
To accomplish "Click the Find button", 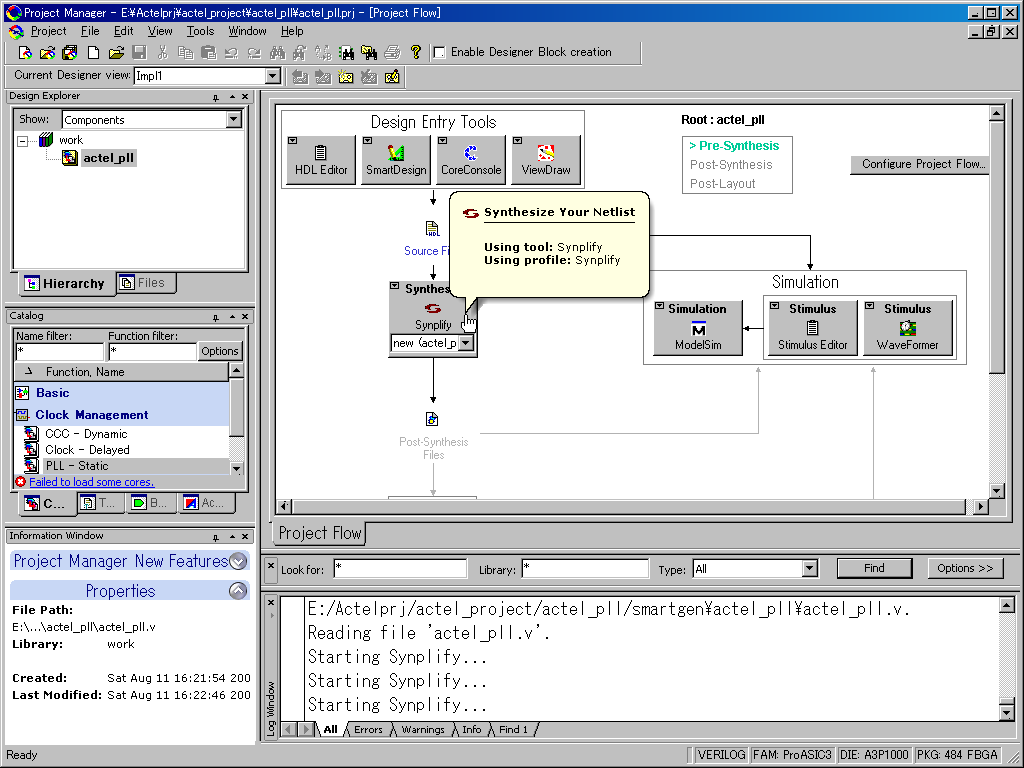I will click(874, 568).
